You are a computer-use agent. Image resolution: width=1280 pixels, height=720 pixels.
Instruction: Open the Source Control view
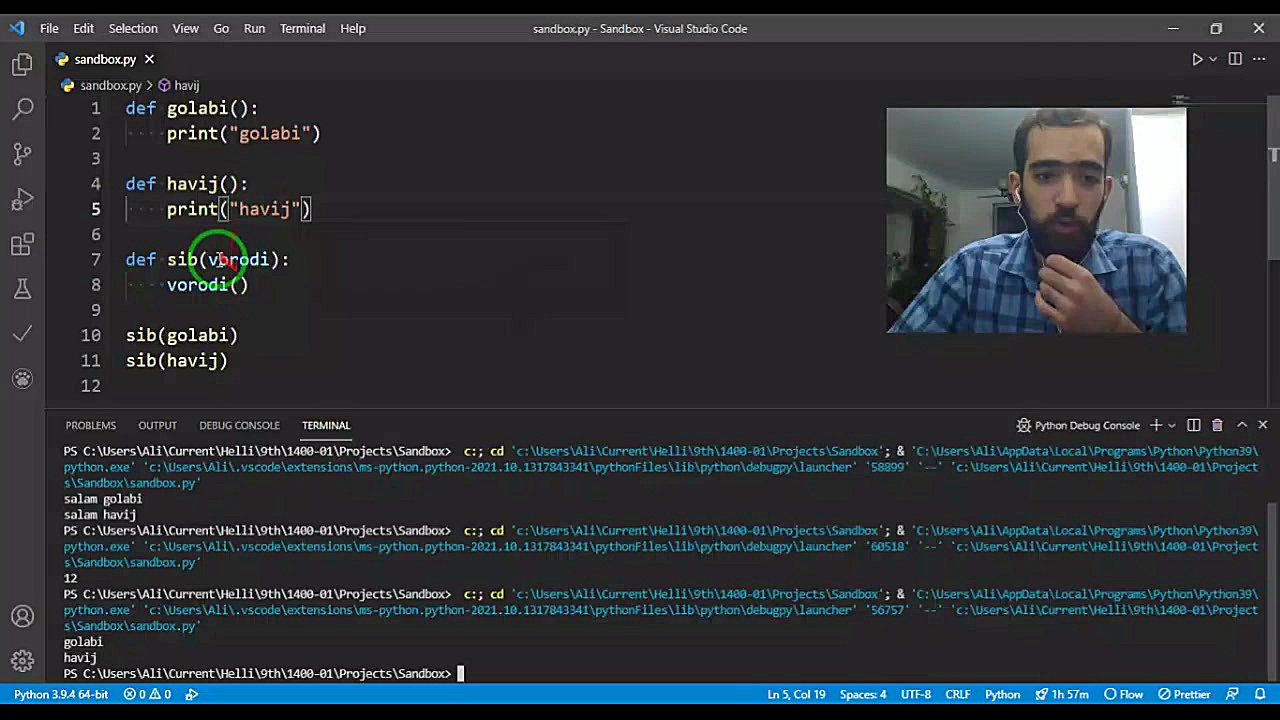pyautogui.click(x=22, y=154)
